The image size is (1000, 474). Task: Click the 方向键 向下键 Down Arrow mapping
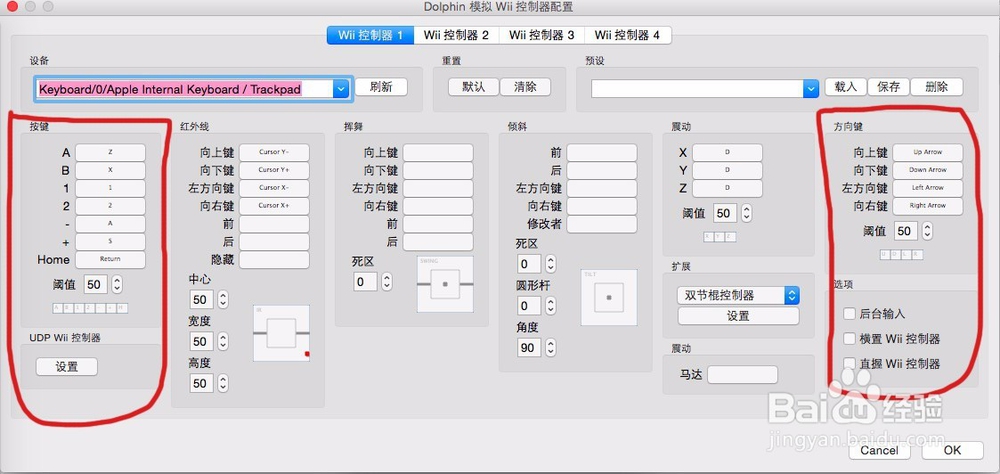click(x=927, y=170)
